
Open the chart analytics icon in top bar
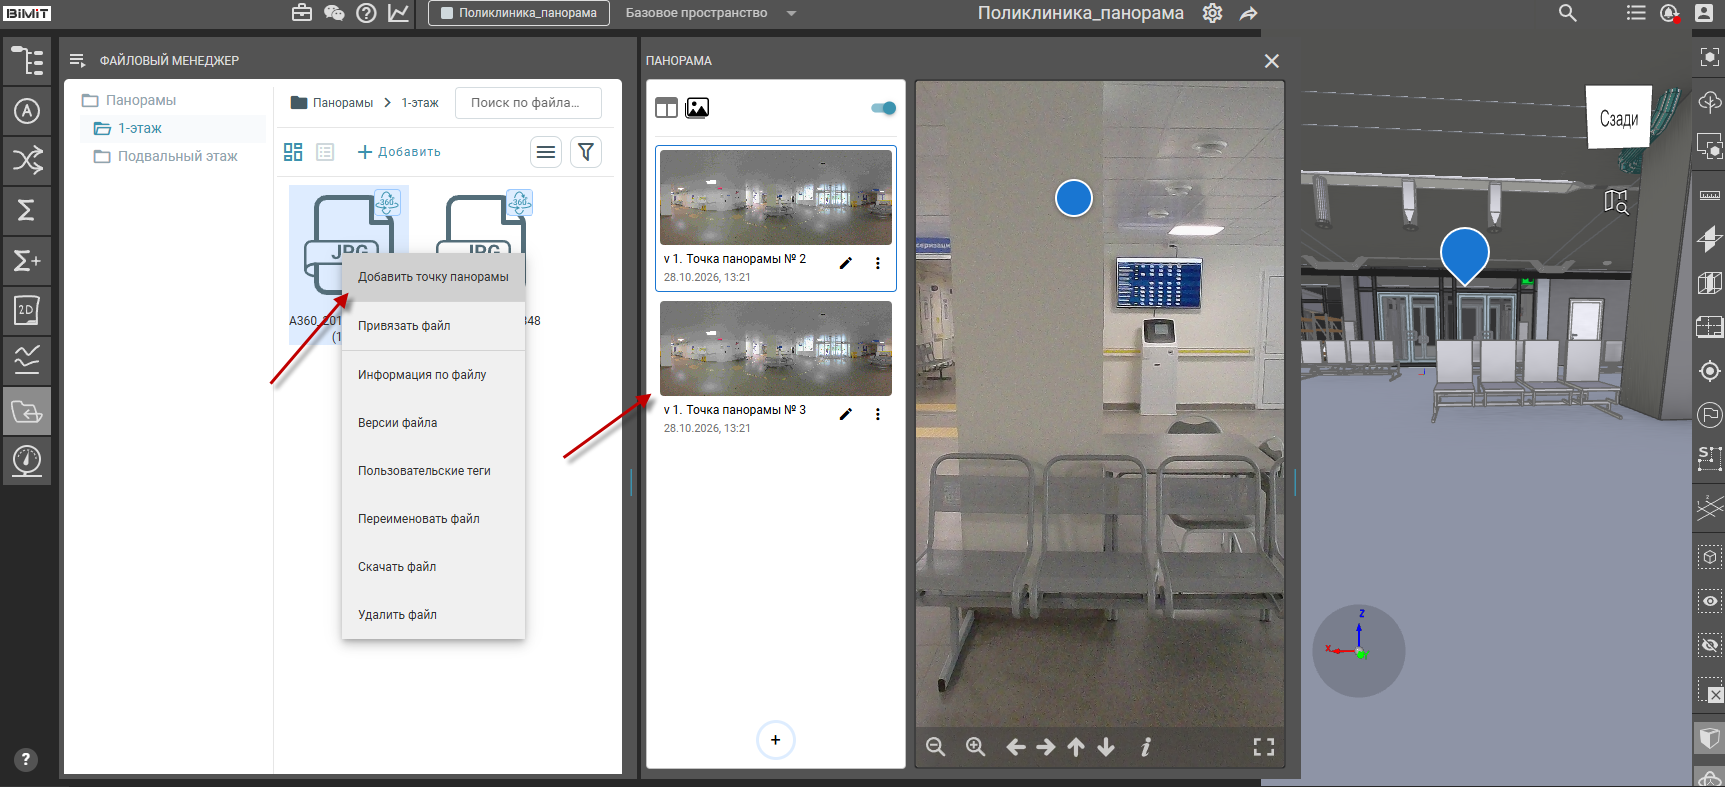[398, 13]
